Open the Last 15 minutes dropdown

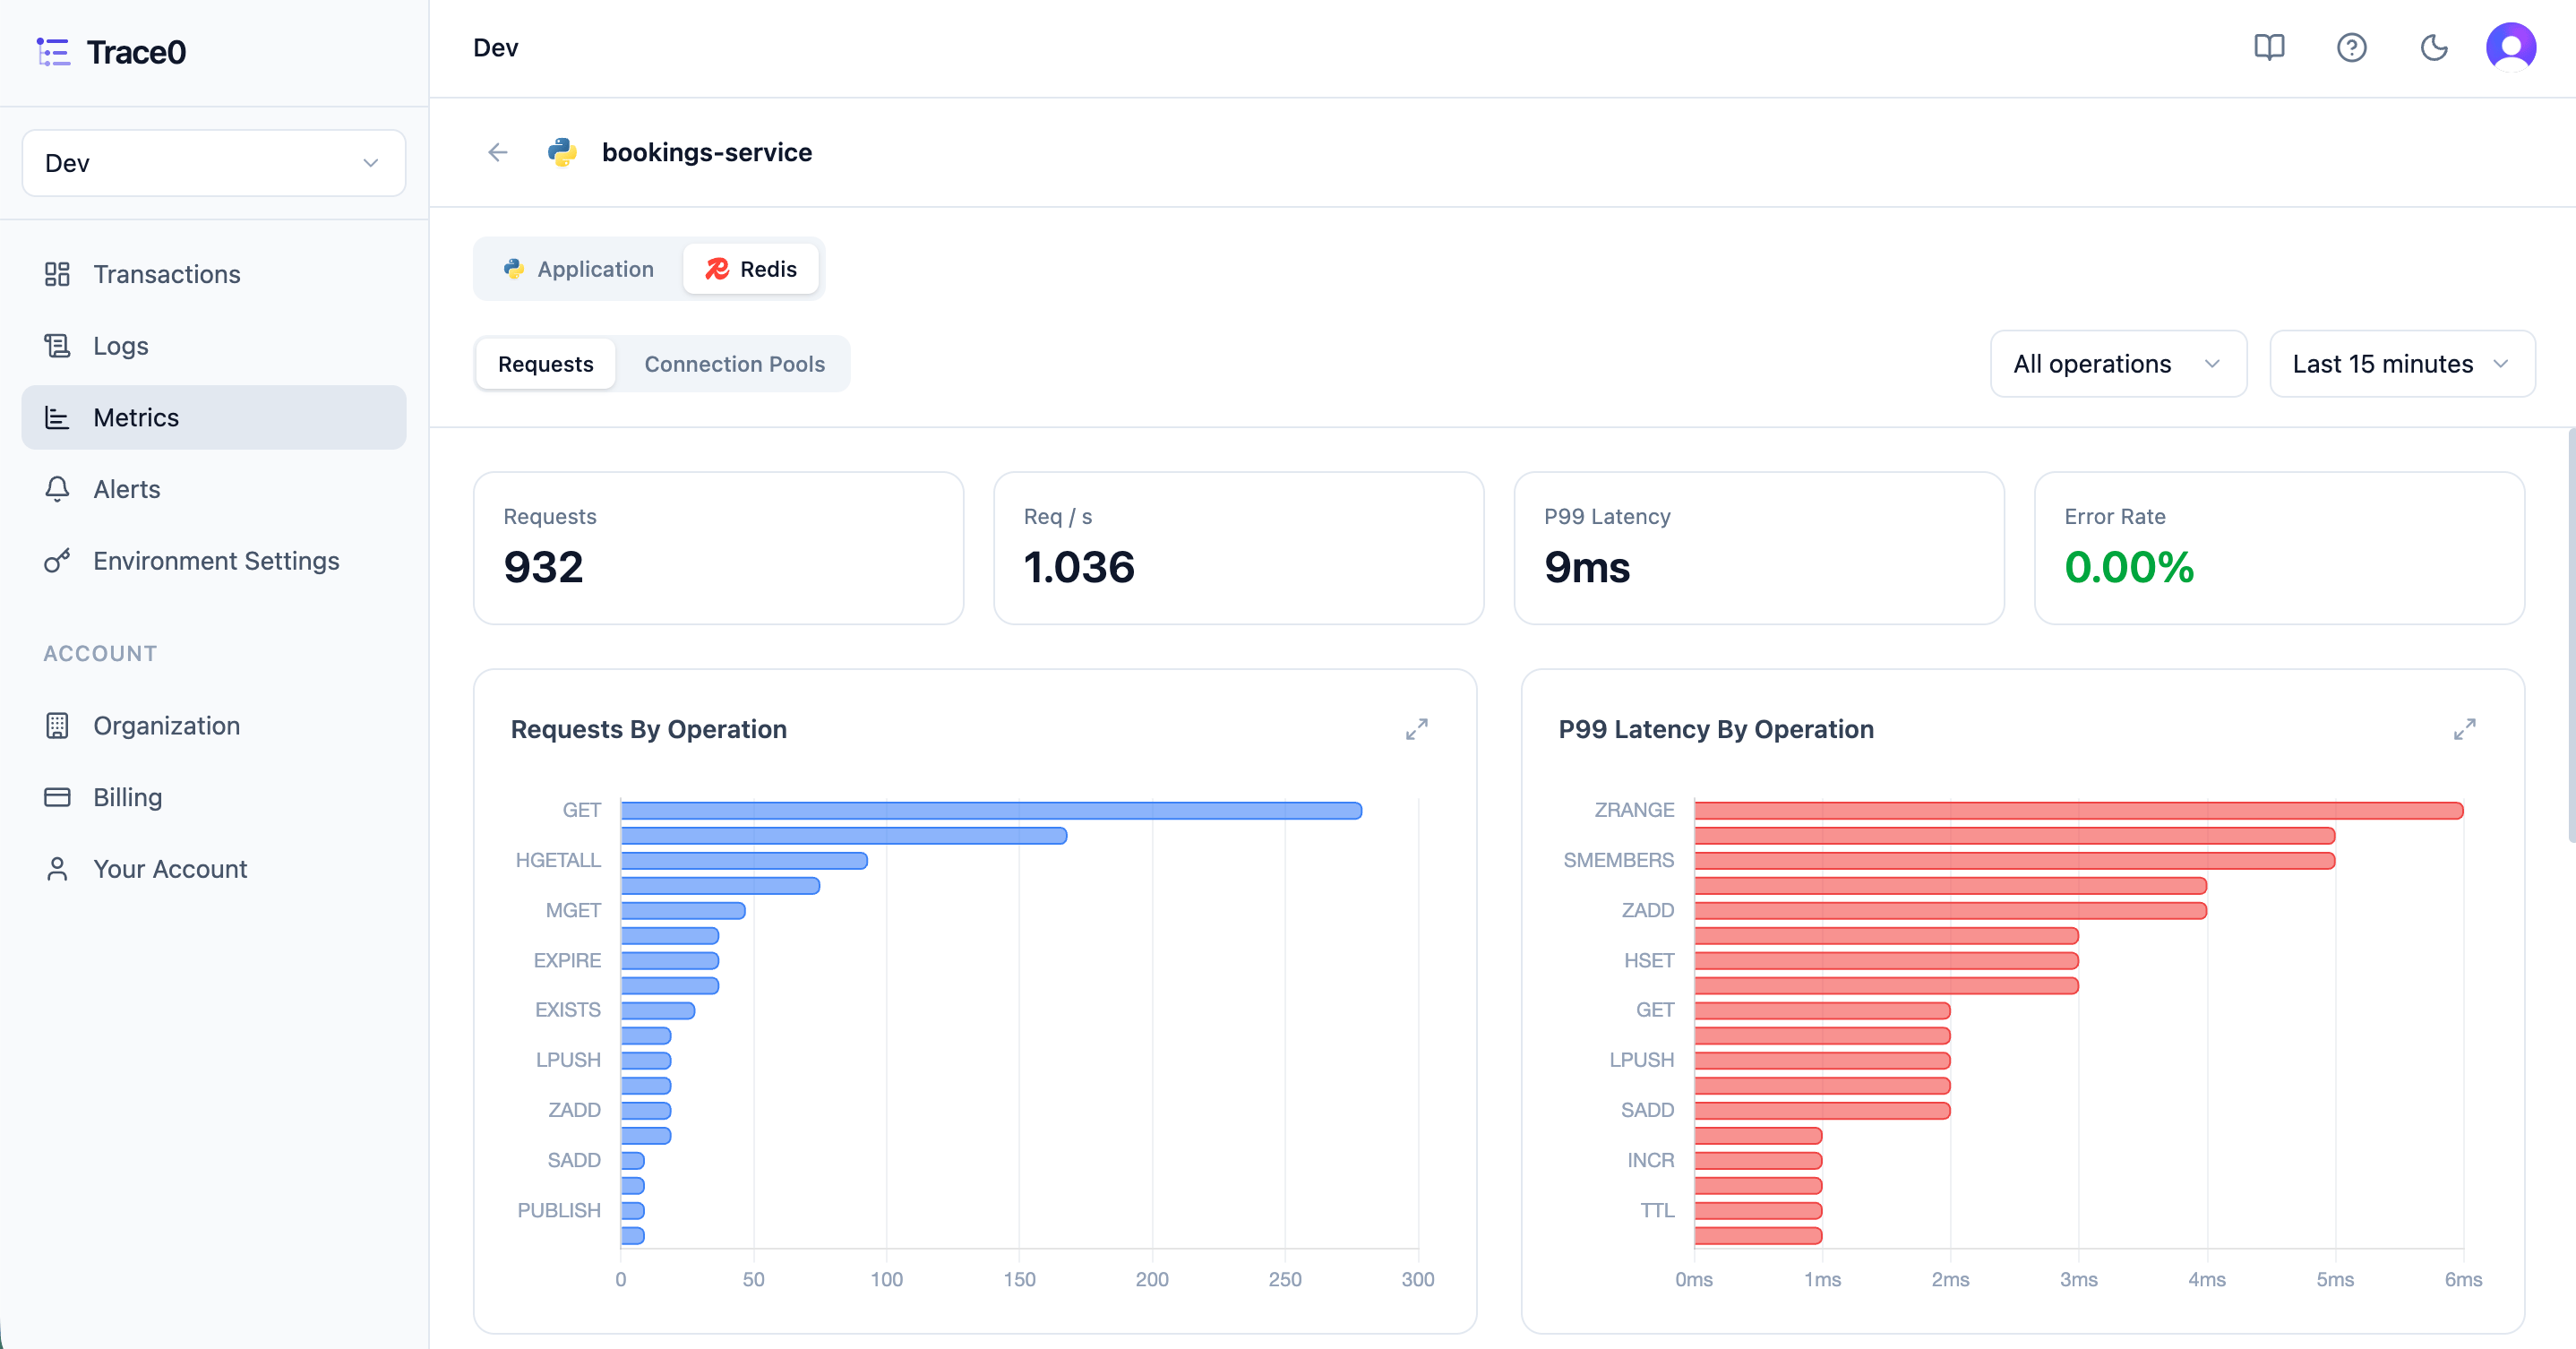tap(2402, 364)
